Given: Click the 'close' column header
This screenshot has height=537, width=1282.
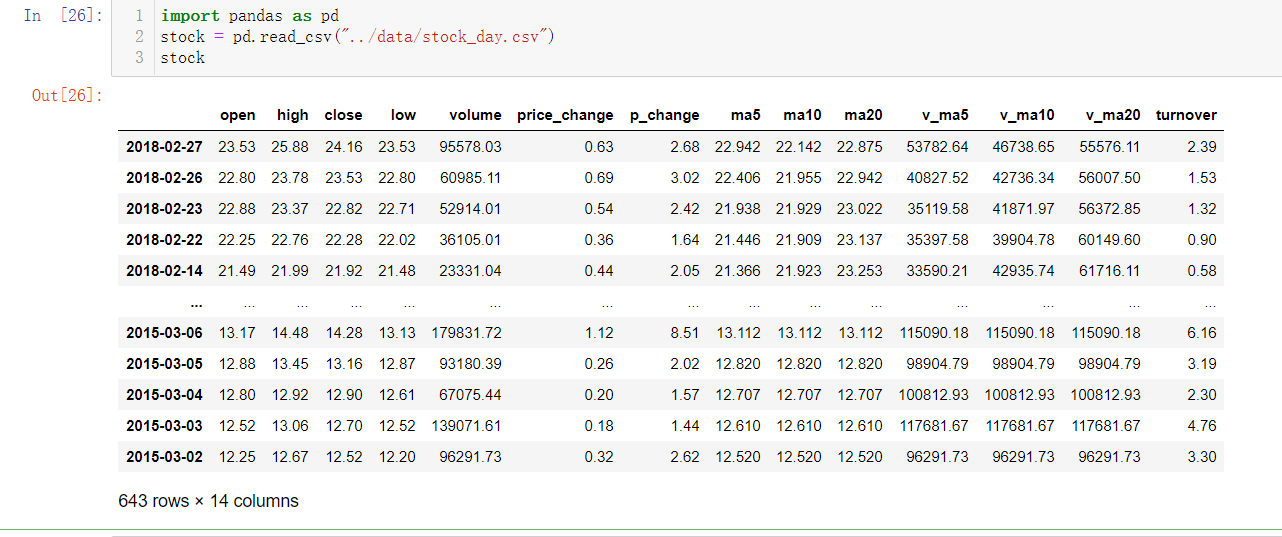Looking at the screenshot, I should pos(343,115).
